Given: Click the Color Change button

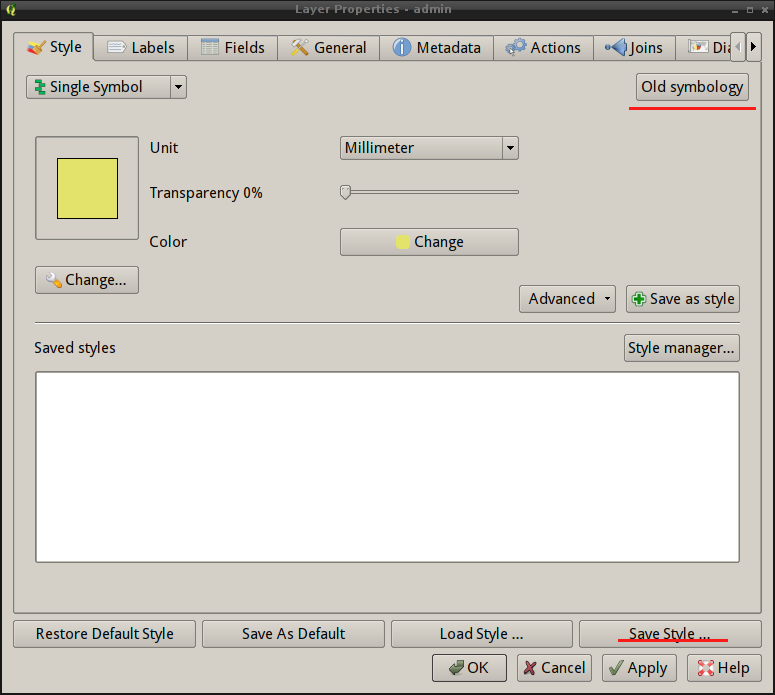Looking at the screenshot, I should tap(429, 242).
